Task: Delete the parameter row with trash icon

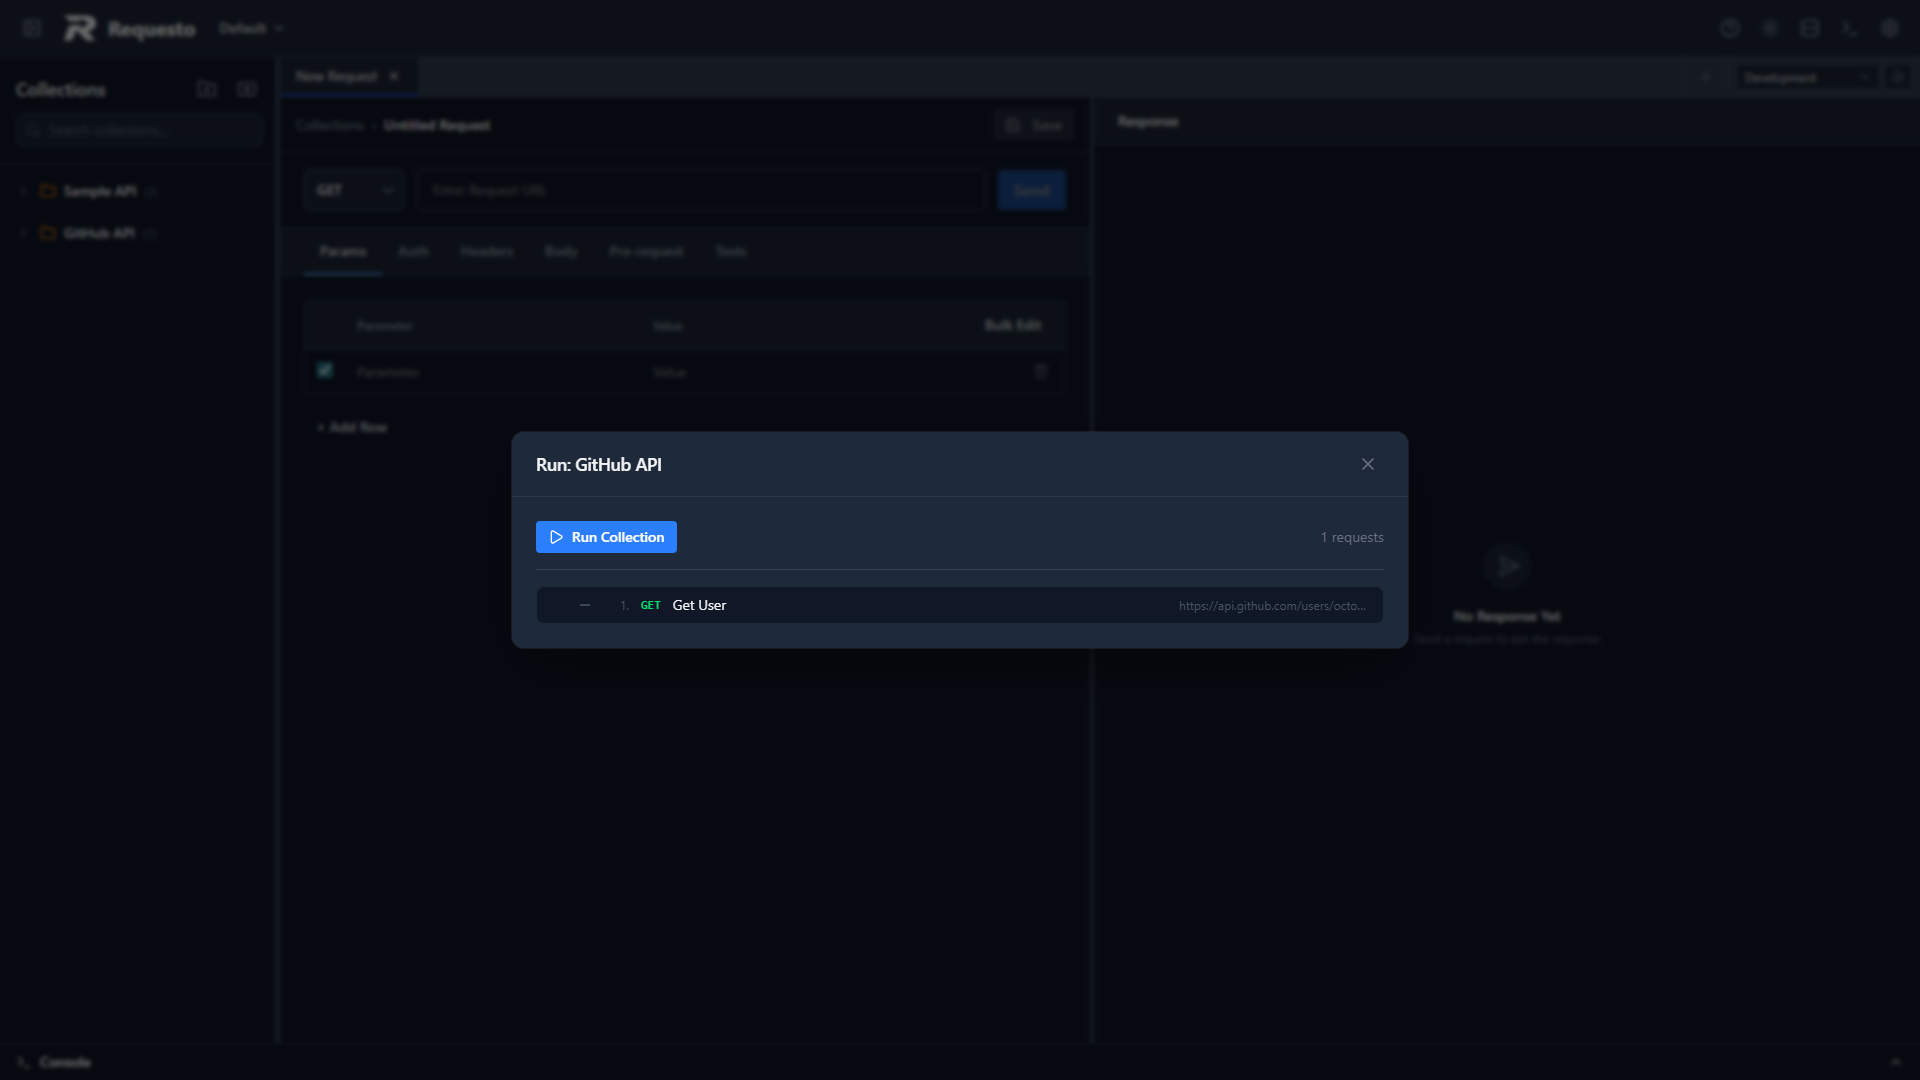Action: 1041,371
